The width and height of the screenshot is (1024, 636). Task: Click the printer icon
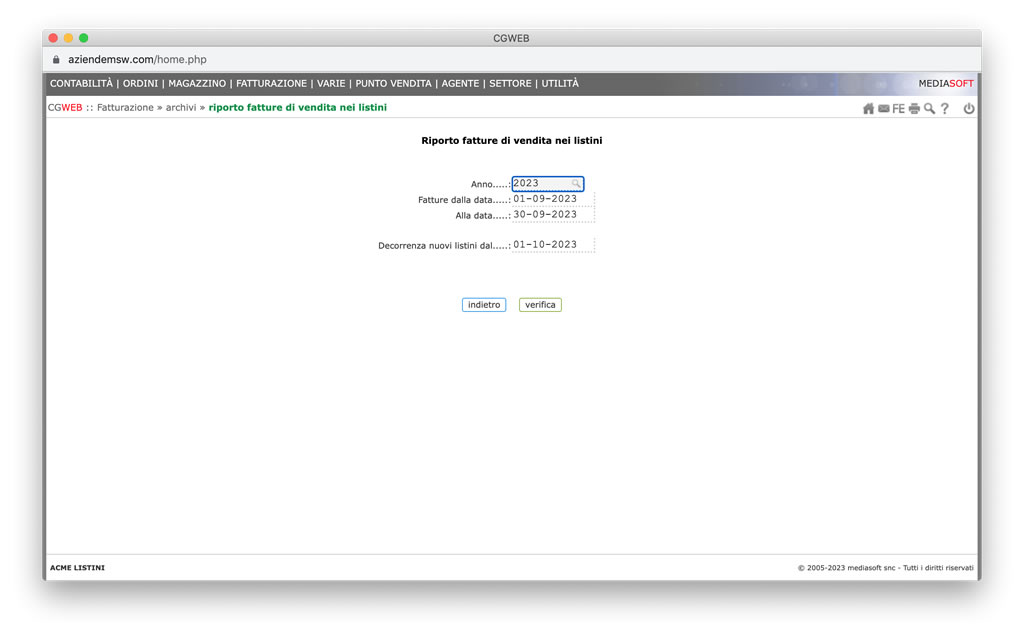pos(914,108)
